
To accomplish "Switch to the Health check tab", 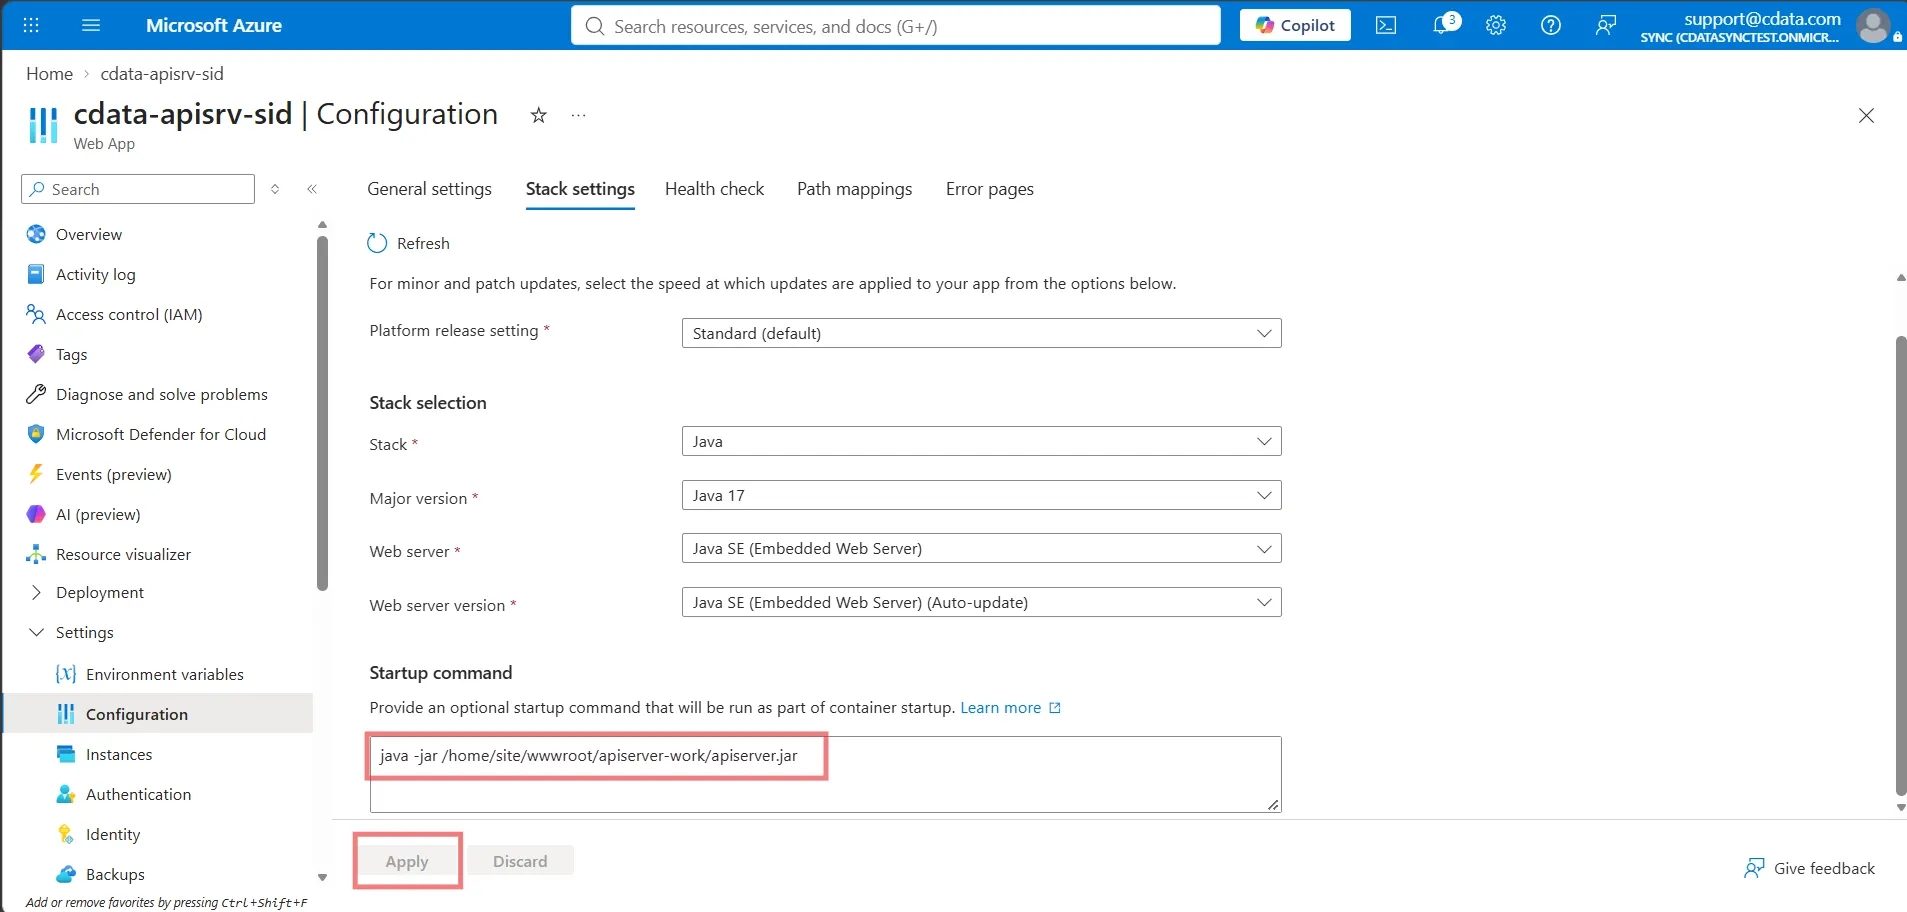I will tap(714, 189).
